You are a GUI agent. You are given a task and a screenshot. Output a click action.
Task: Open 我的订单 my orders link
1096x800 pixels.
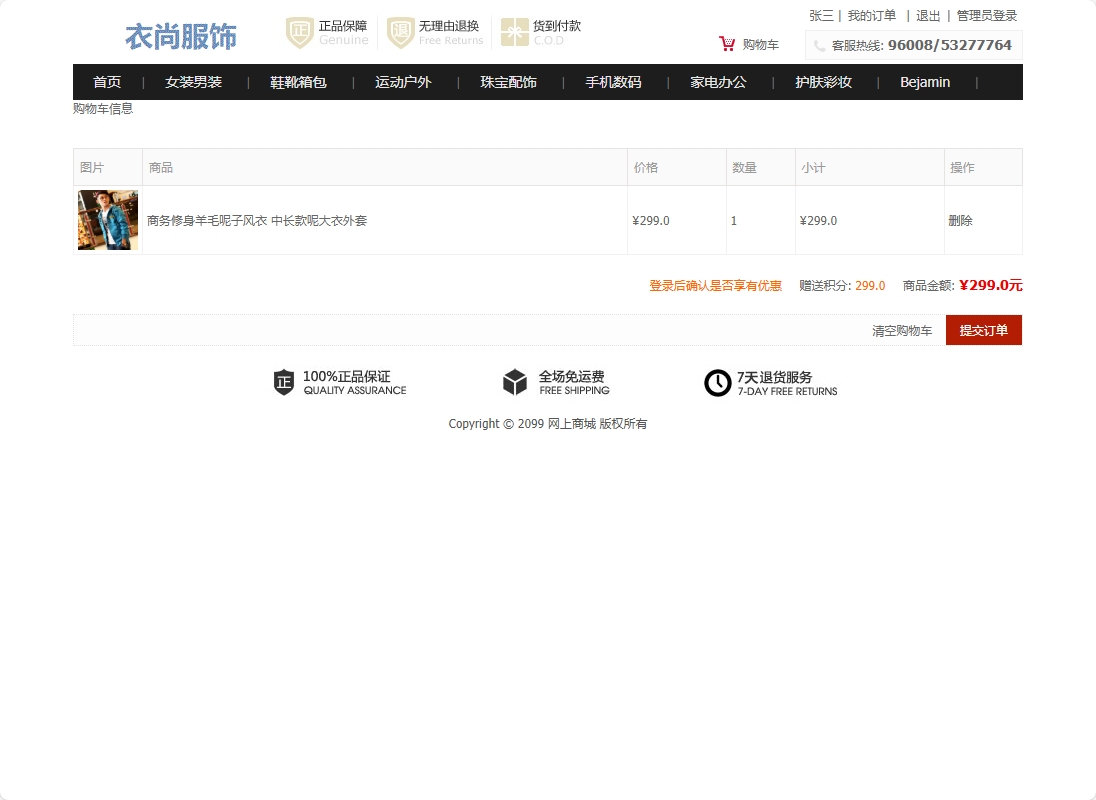[x=872, y=16]
